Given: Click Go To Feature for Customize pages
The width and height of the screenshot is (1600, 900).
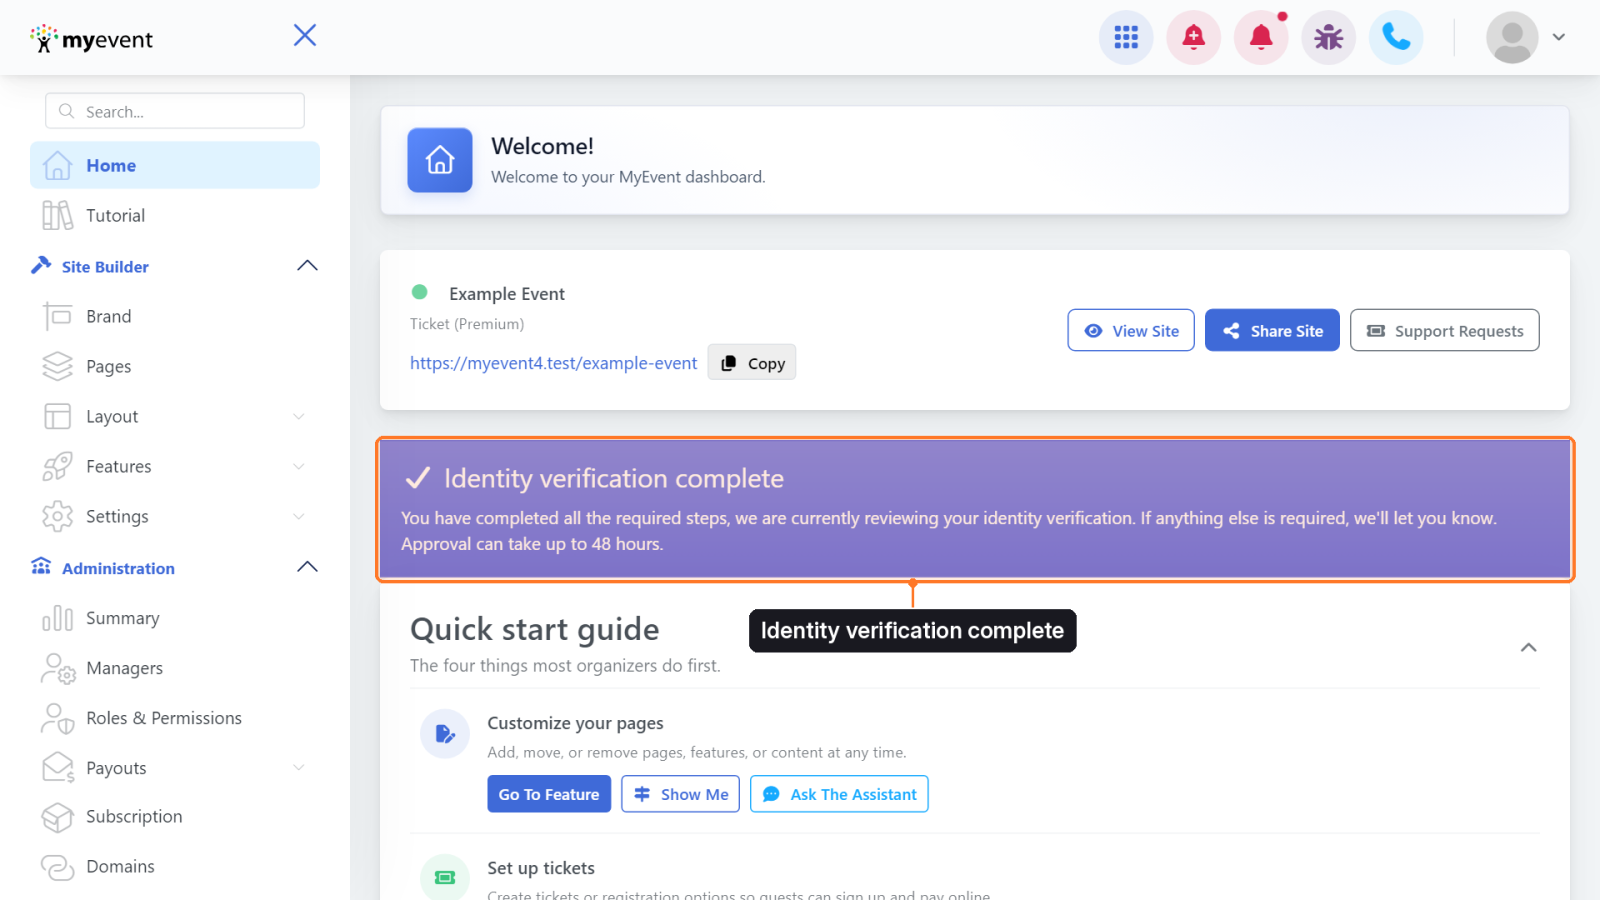Looking at the screenshot, I should pyautogui.click(x=549, y=794).
